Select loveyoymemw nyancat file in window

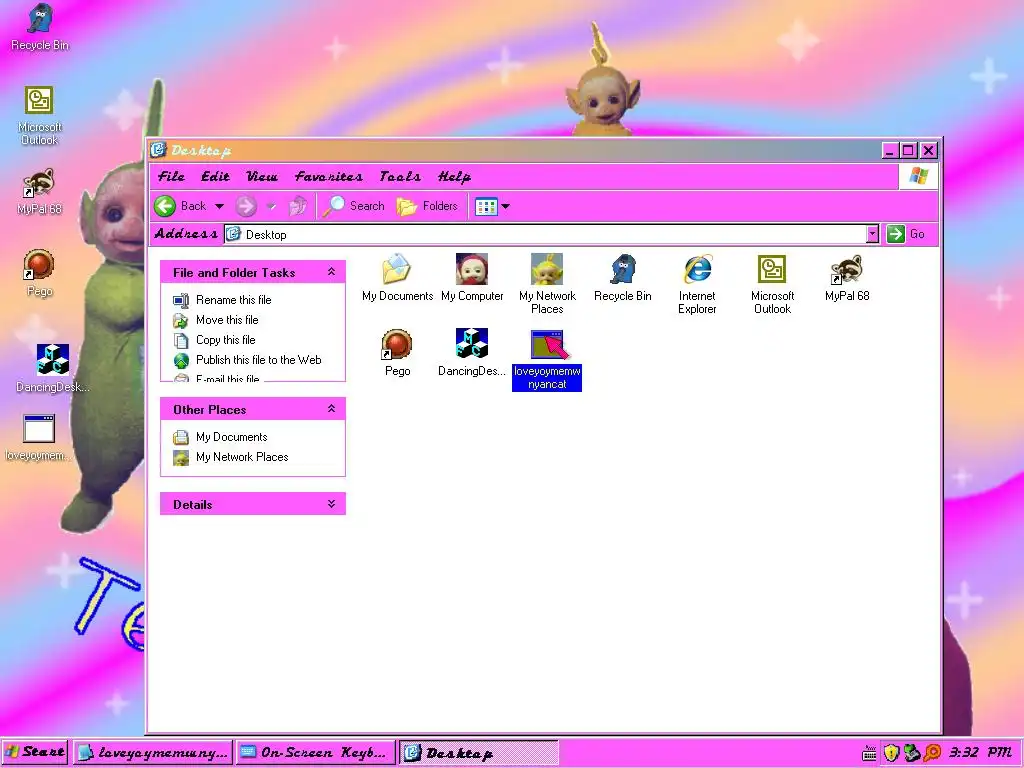click(x=547, y=360)
